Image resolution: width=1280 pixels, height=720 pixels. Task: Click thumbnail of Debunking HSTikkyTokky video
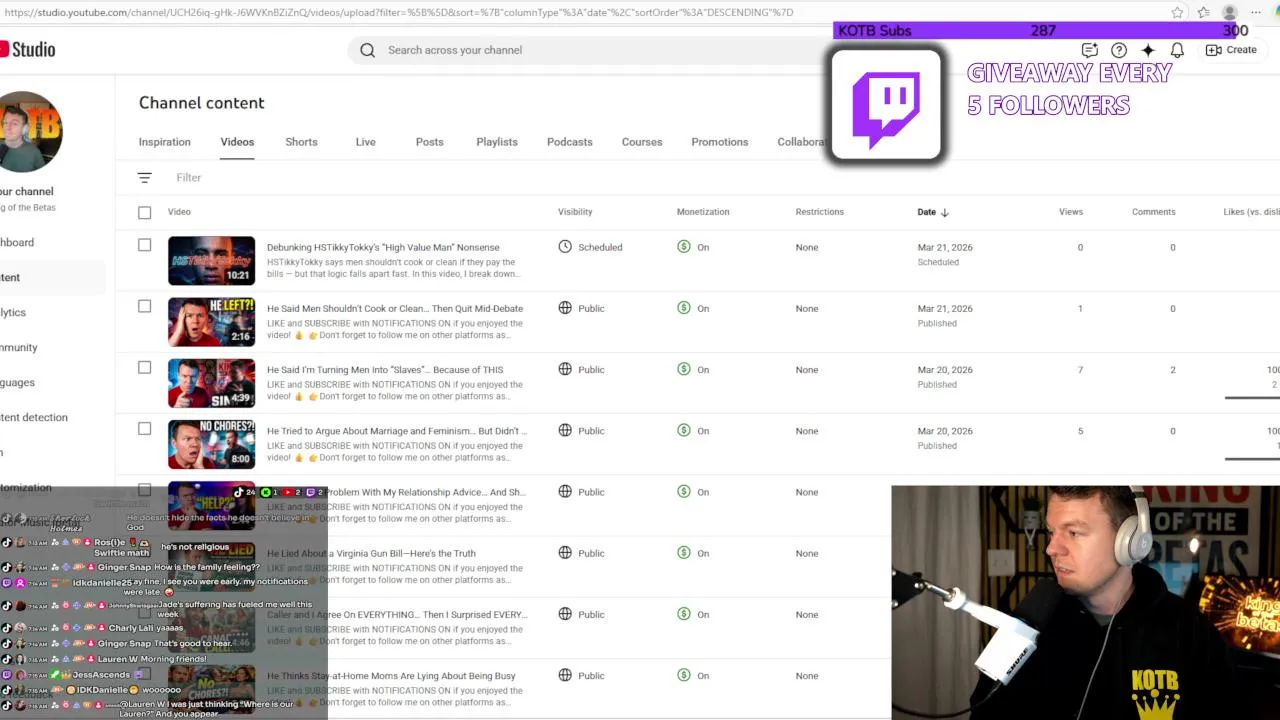(x=211, y=260)
